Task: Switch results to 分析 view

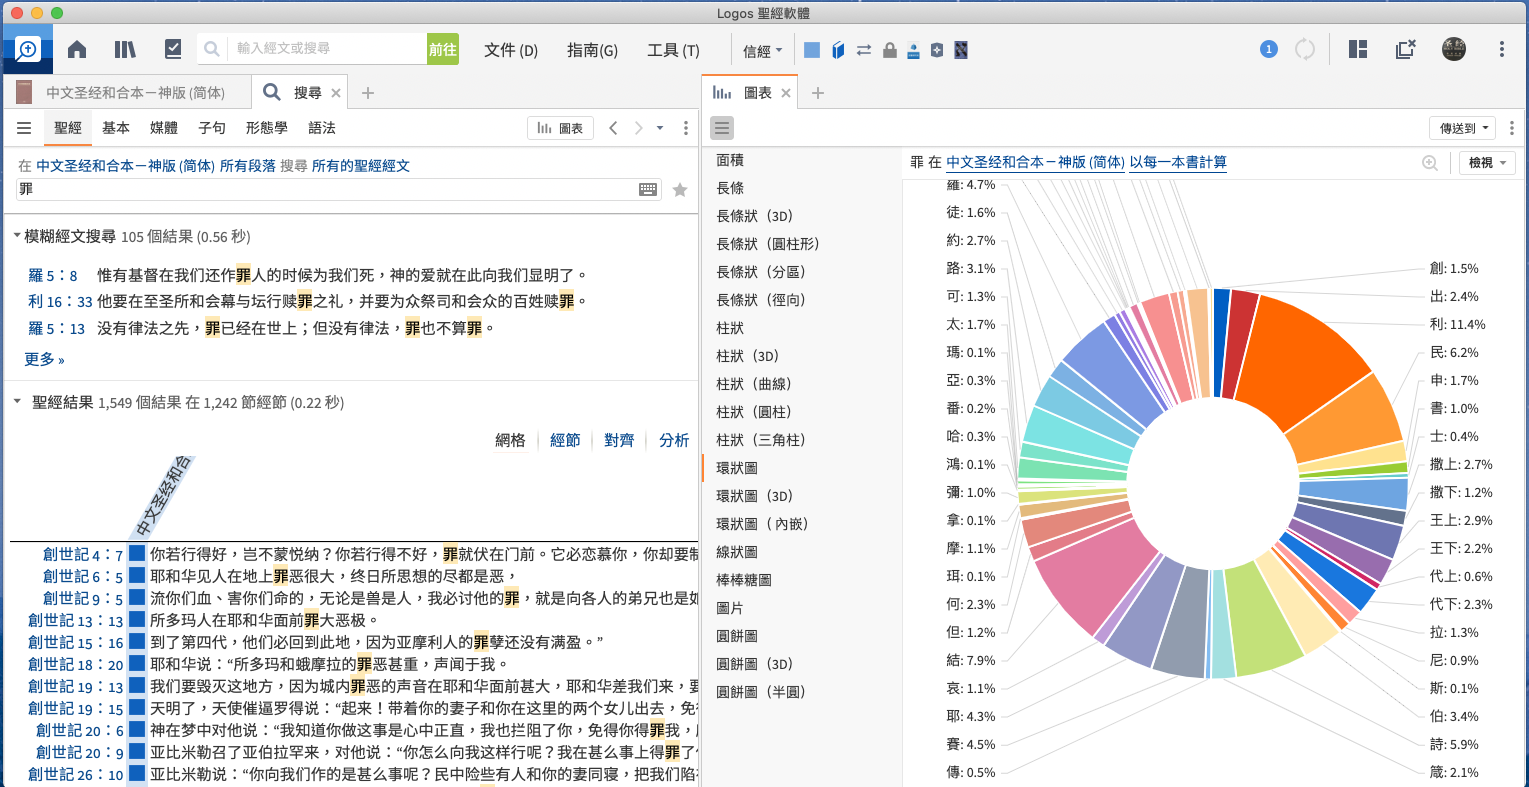Action: click(674, 440)
